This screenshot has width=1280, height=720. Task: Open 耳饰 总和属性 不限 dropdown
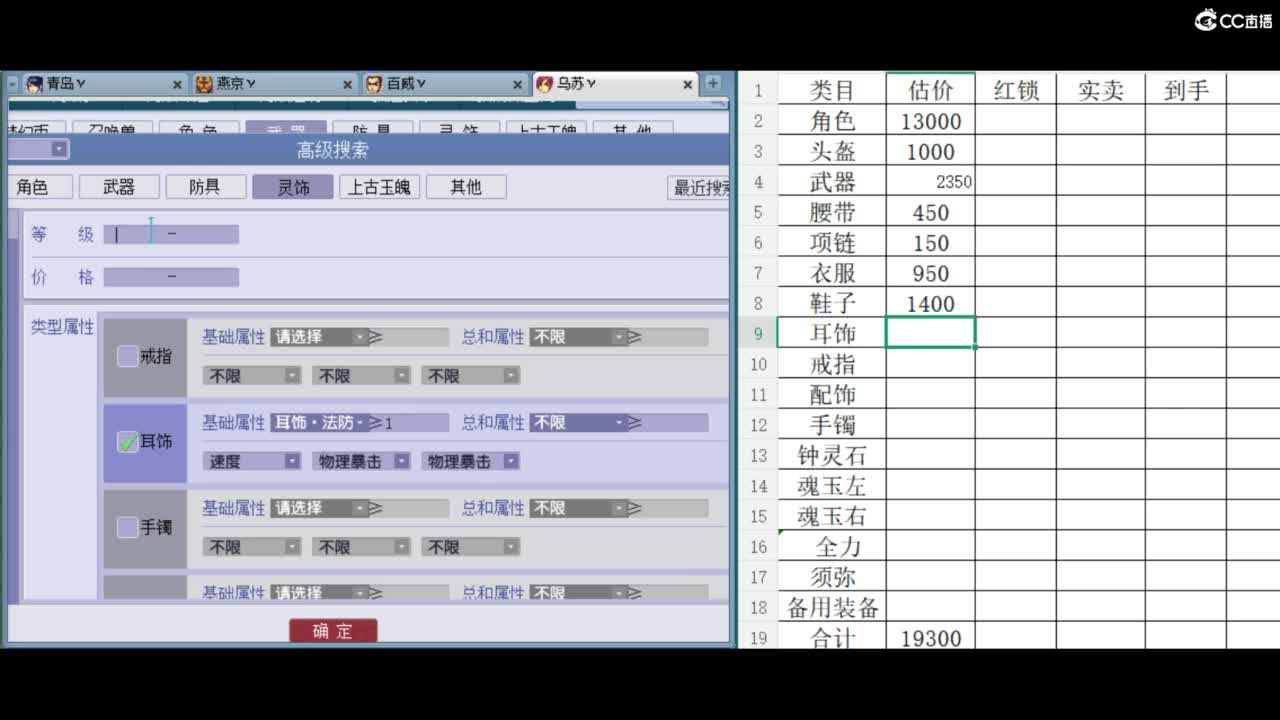(578, 423)
